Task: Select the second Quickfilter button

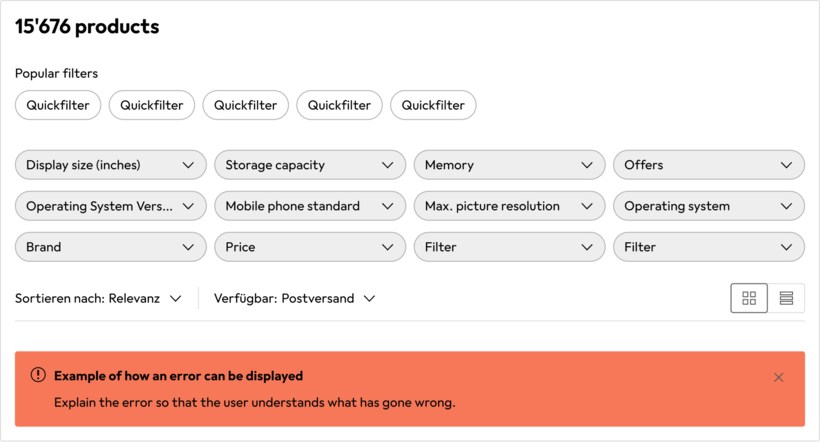Action: click(152, 105)
